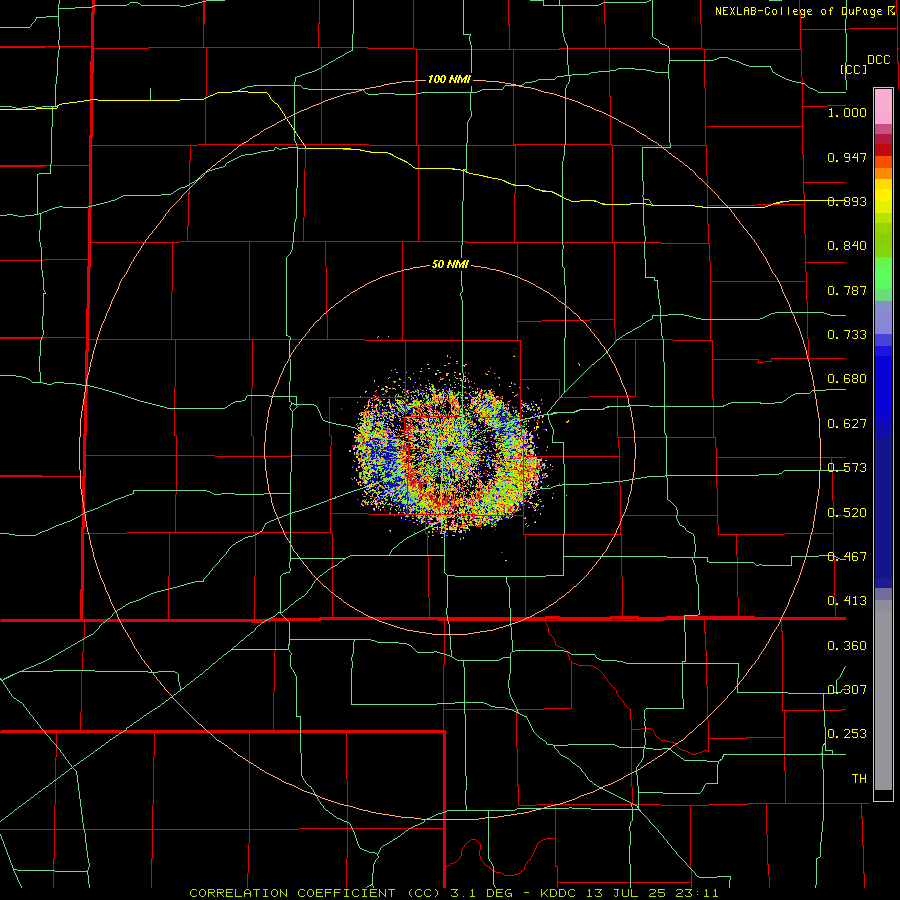Viewport: 900px width, 900px height.
Task: Click the 0.253 legend value
Action: [x=847, y=734]
